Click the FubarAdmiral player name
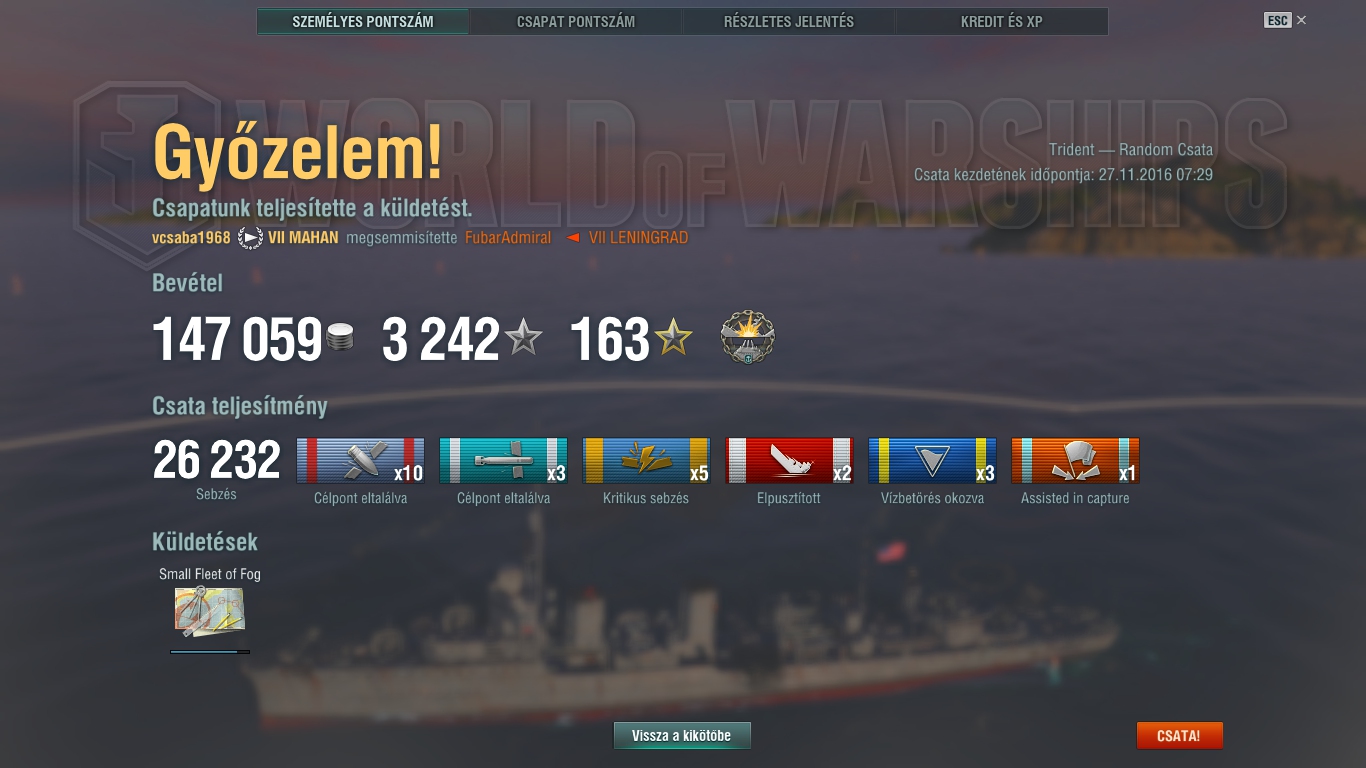The width and height of the screenshot is (1366, 768). point(508,238)
